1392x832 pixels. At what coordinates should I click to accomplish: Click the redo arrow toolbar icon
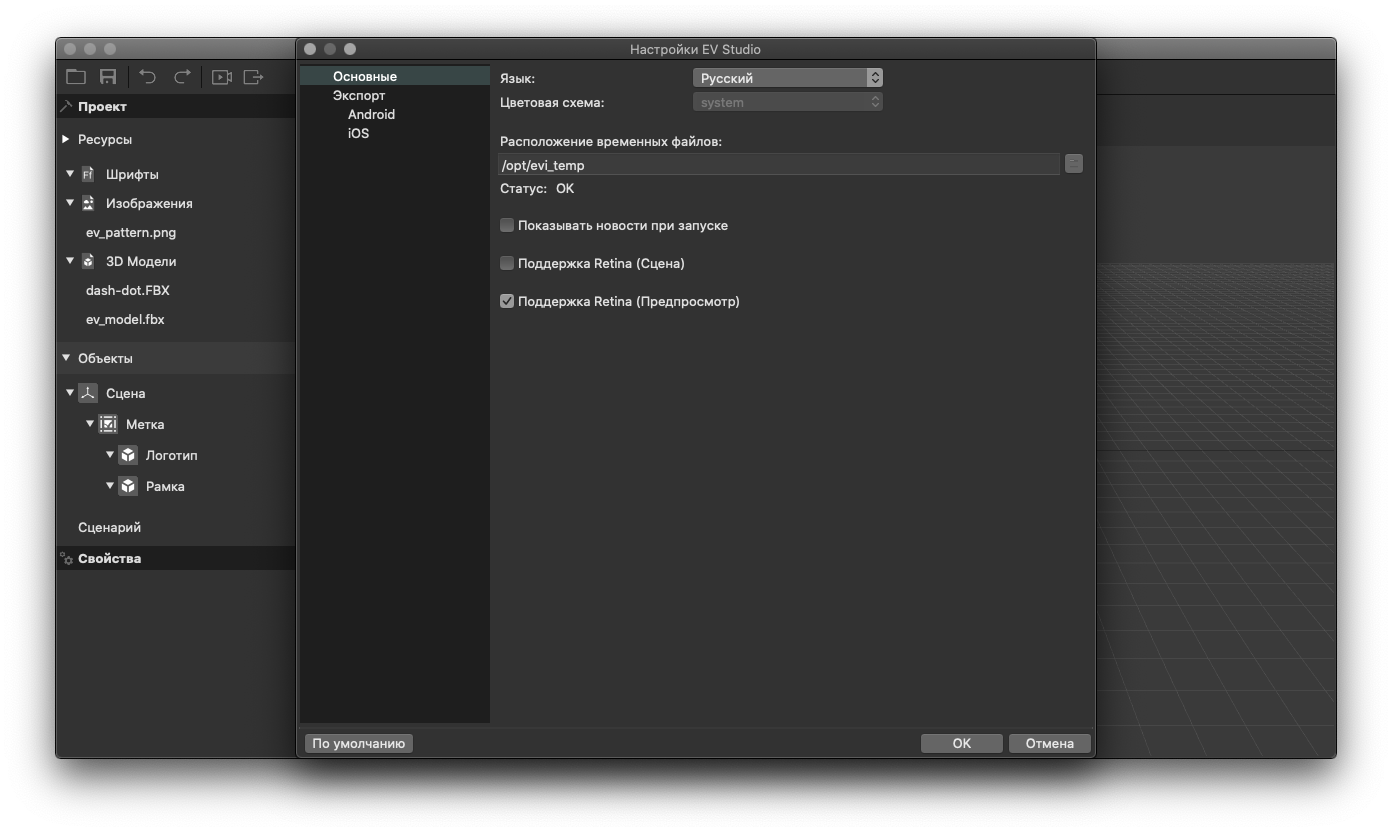pyautogui.click(x=182, y=77)
